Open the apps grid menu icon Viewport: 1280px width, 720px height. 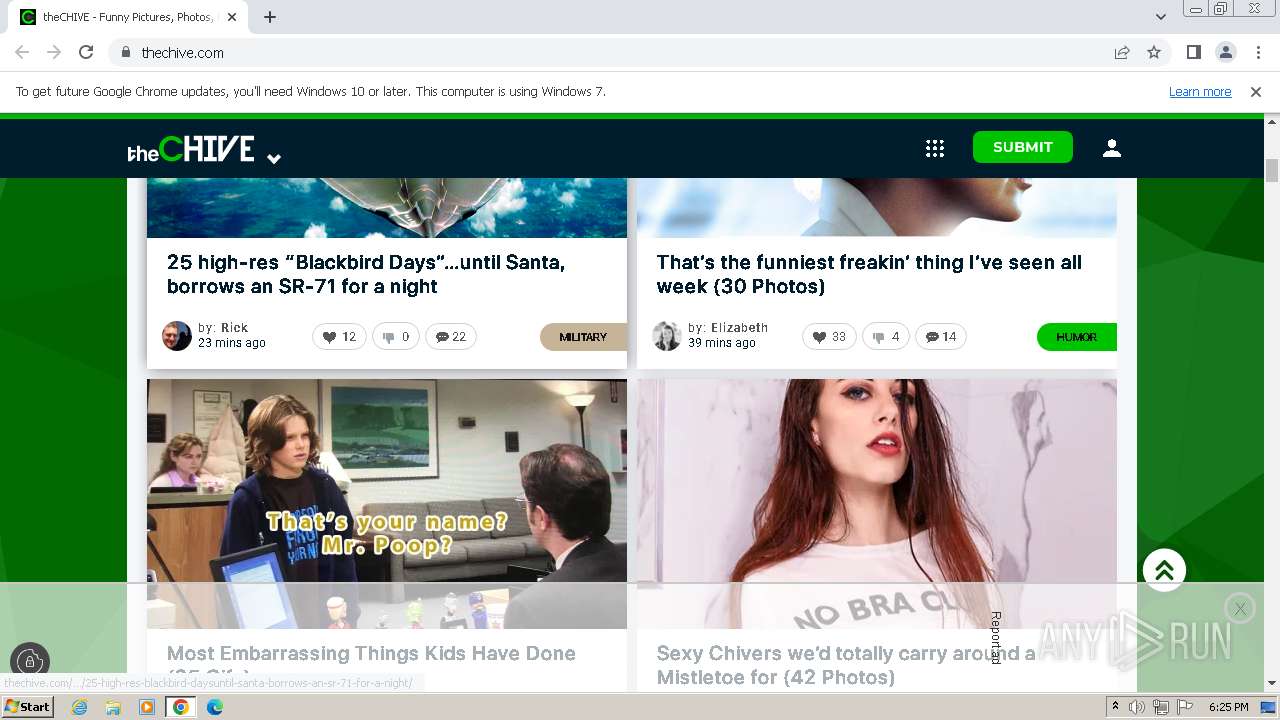(x=935, y=148)
